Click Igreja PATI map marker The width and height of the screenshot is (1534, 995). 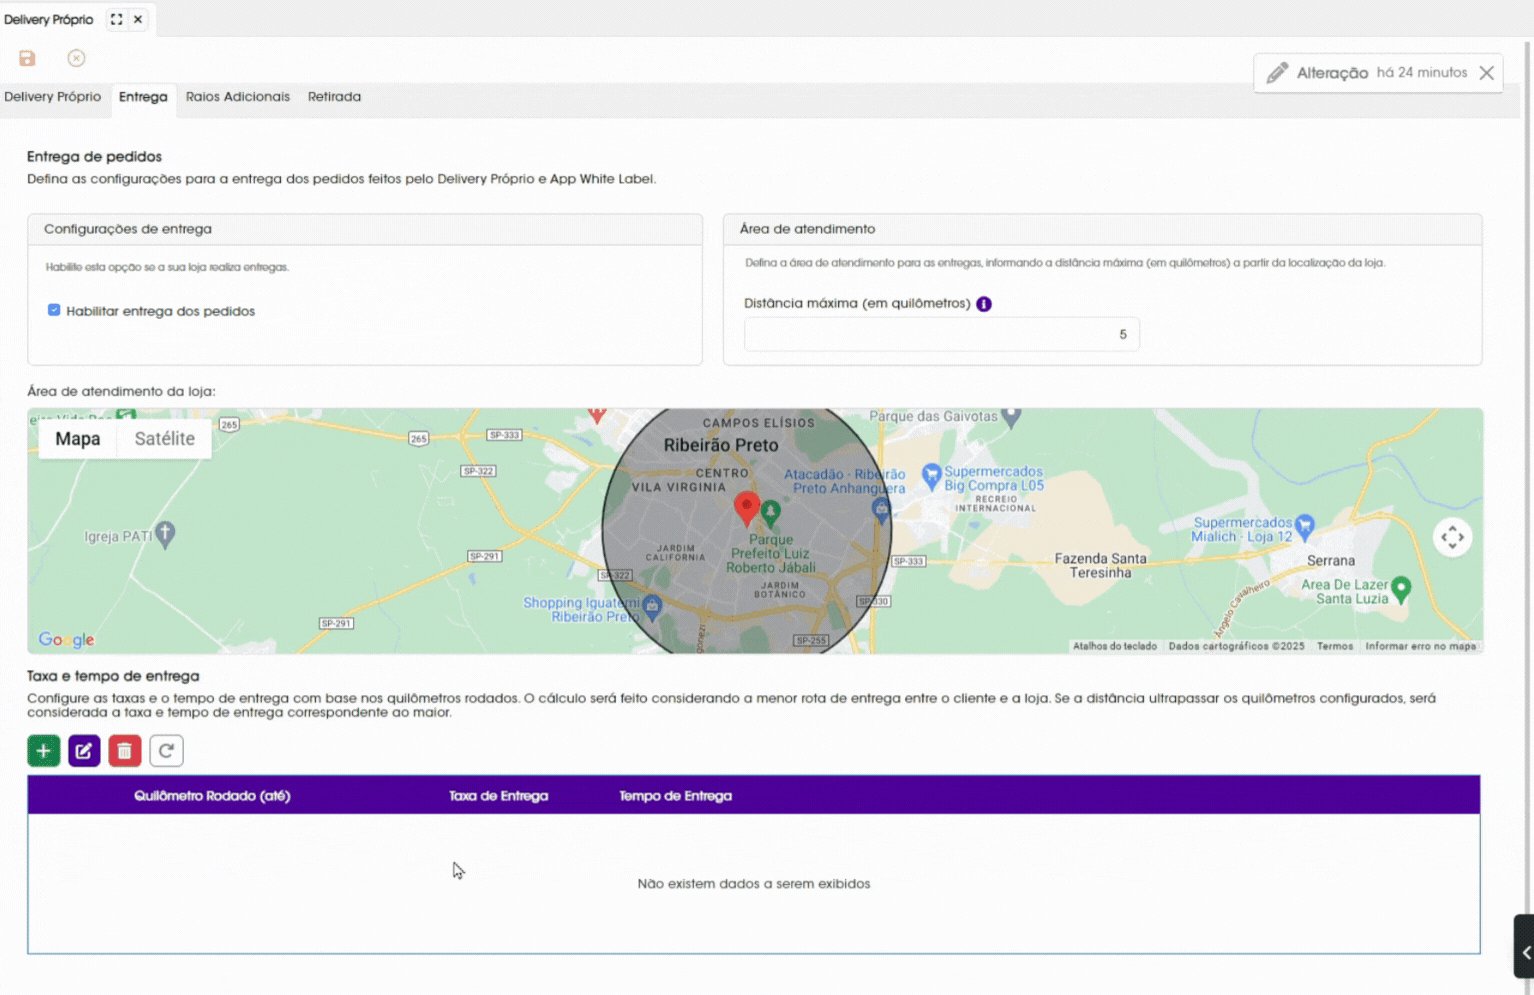(x=166, y=534)
